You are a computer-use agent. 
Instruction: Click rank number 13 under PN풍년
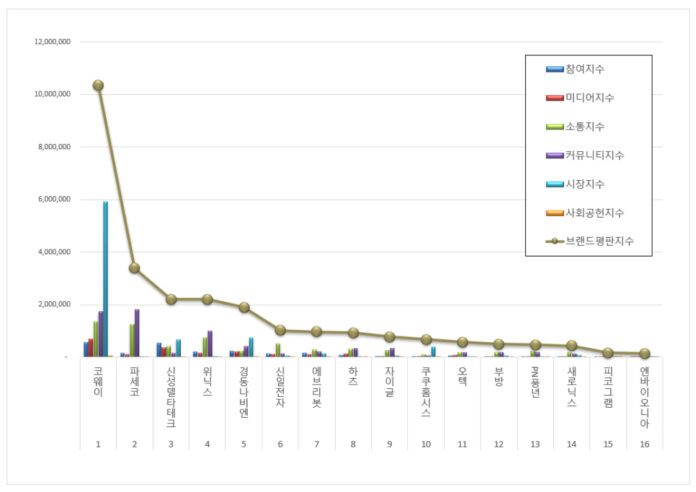click(x=535, y=444)
